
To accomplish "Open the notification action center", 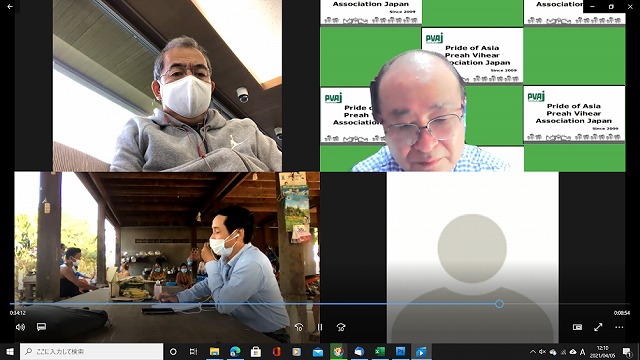I will click(x=627, y=351).
